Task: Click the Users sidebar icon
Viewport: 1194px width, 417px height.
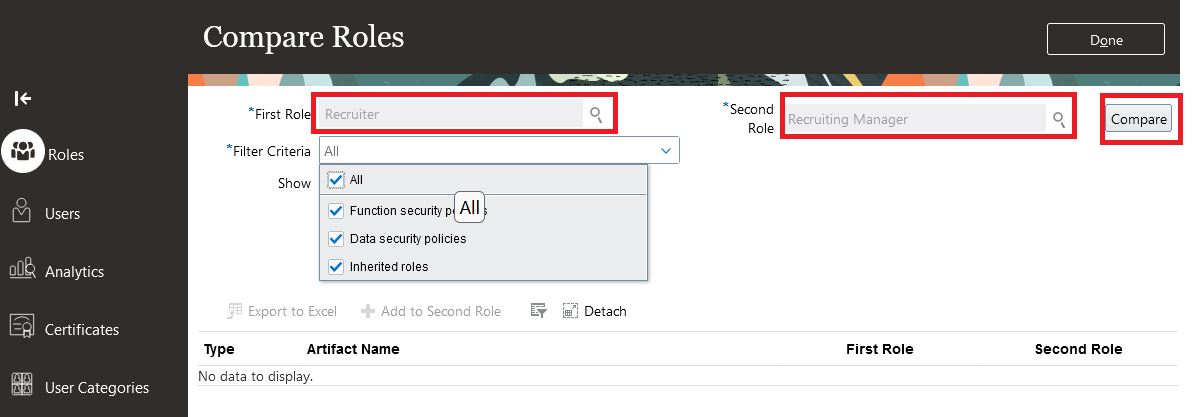Action: pyautogui.click(x=22, y=211)
